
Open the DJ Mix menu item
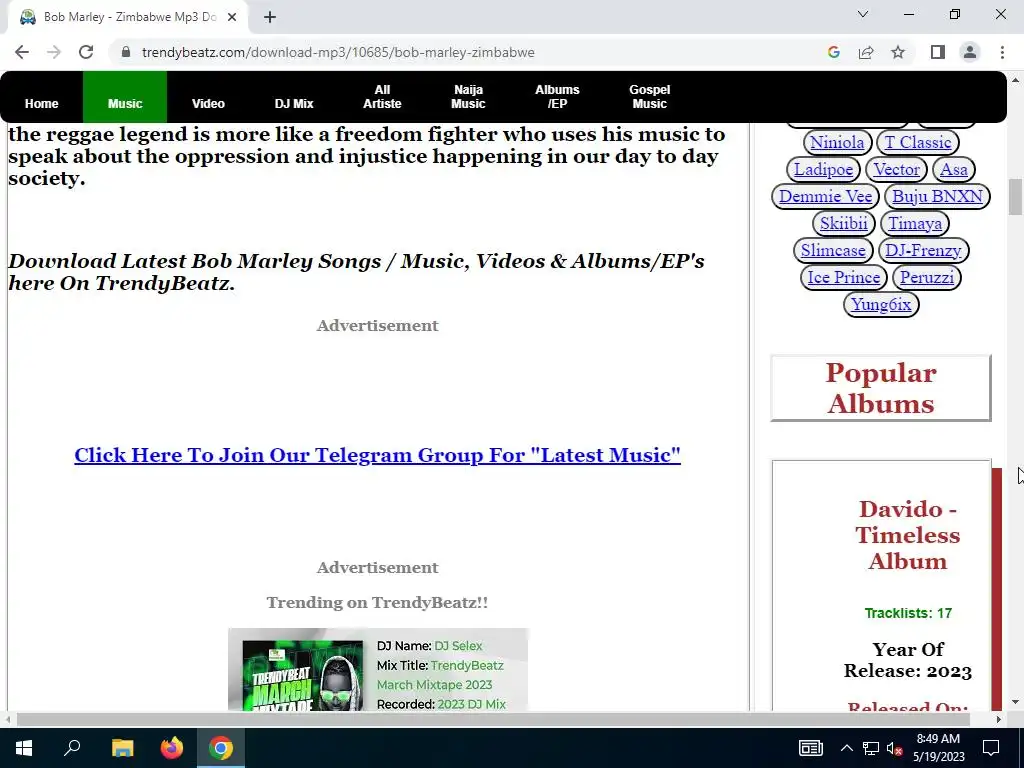click(x=294, y=103)
